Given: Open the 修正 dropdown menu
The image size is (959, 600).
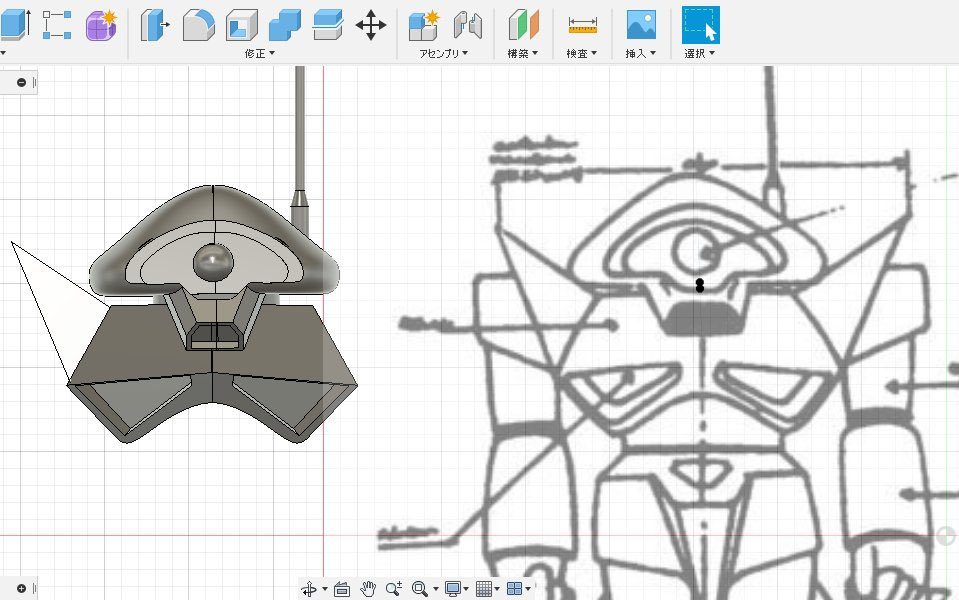Looking at the screenshot, I should click(259, 53).
